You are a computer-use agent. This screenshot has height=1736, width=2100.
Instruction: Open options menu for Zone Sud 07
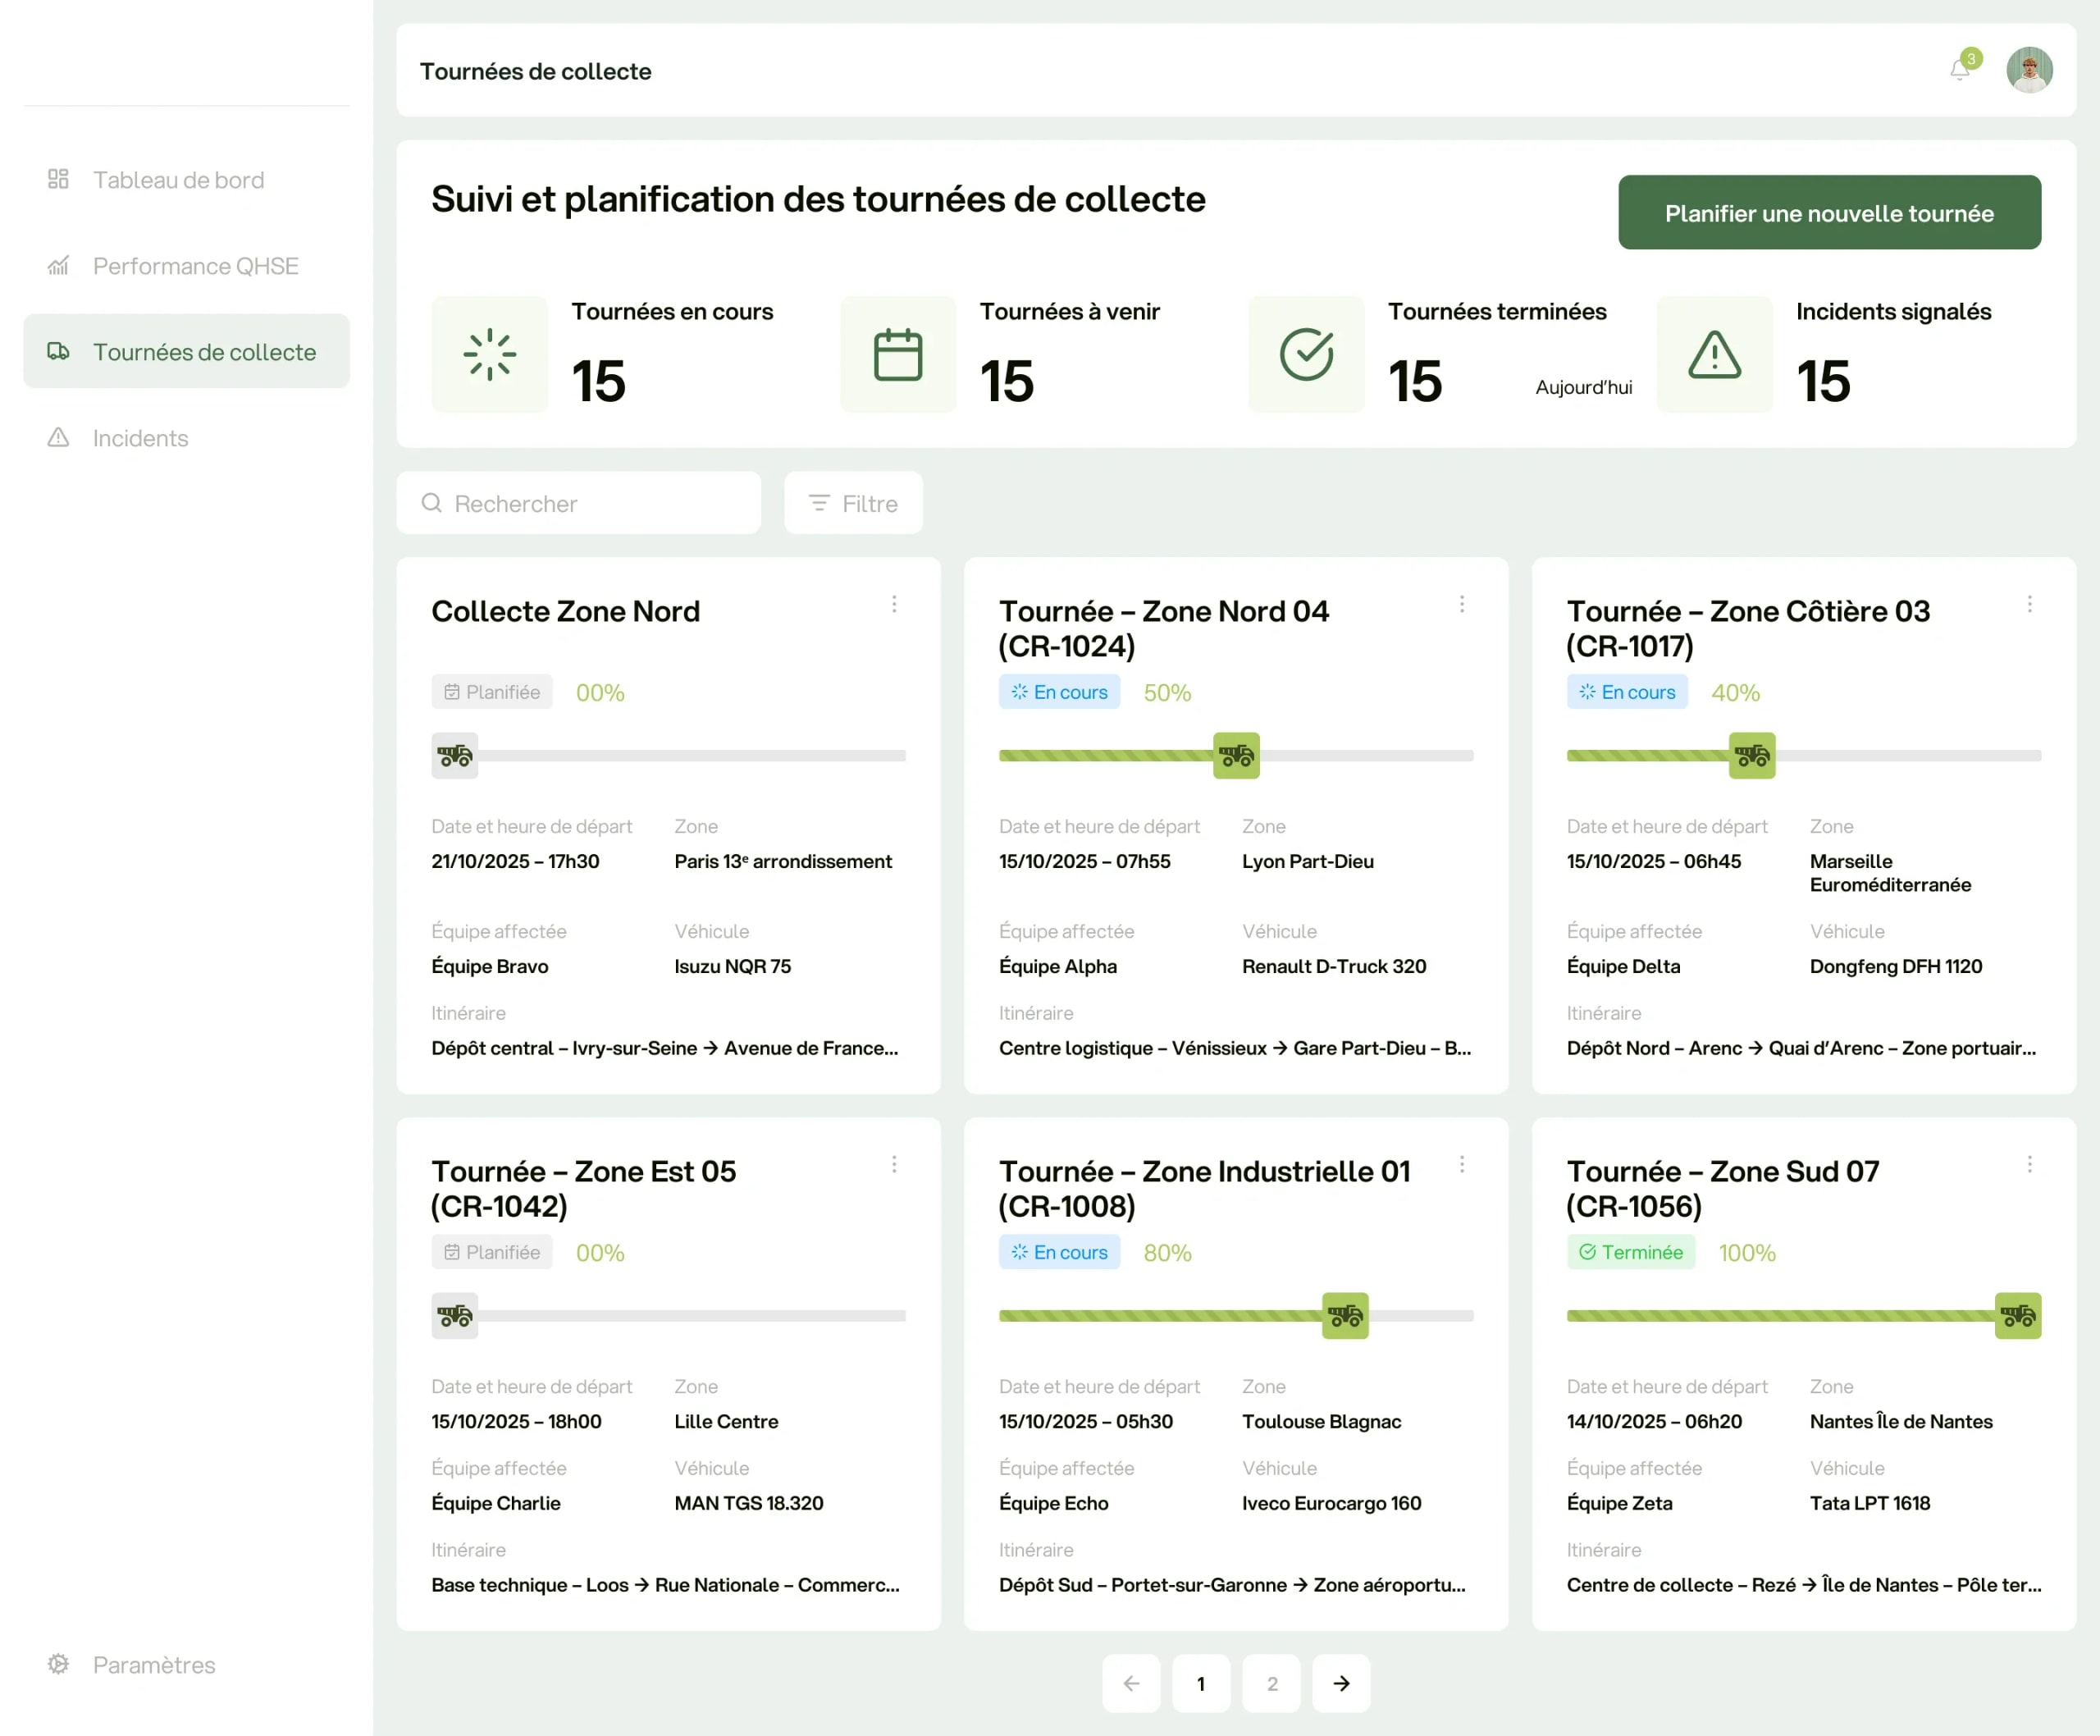point(2029,1163)
